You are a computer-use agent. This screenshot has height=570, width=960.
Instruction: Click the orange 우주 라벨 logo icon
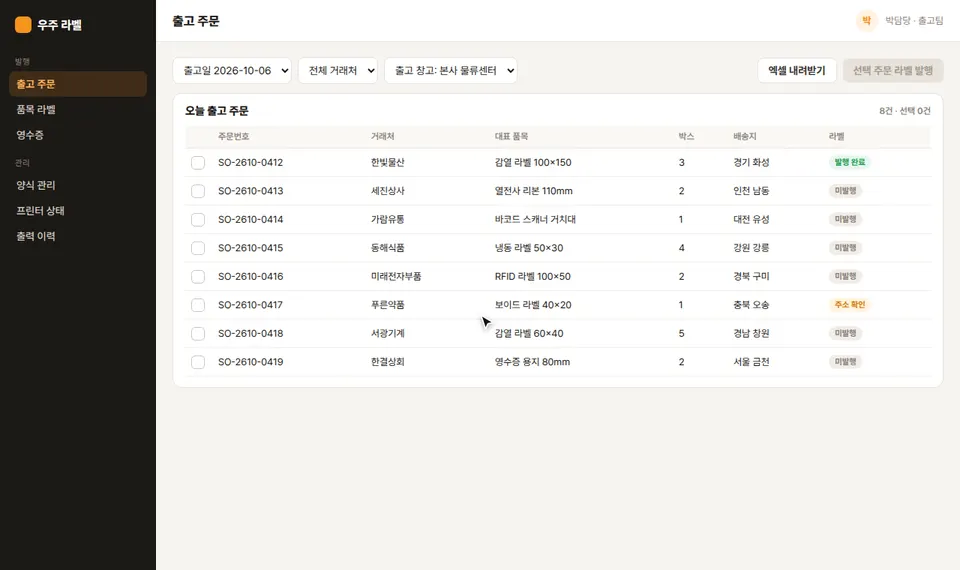coord(23,24)
